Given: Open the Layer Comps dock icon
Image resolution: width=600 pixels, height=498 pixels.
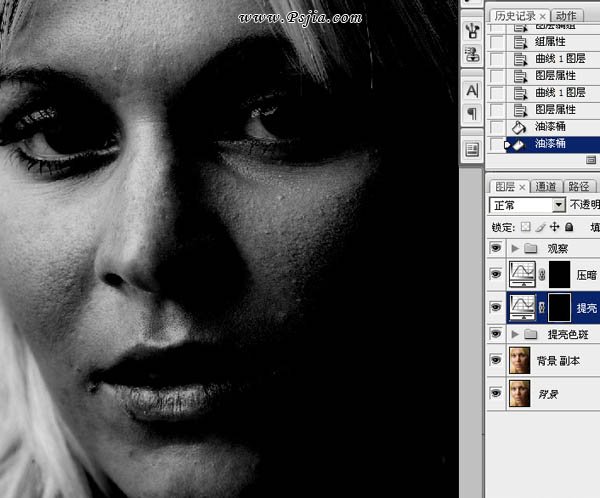Looking at the screenshot, I should [472, 150].
